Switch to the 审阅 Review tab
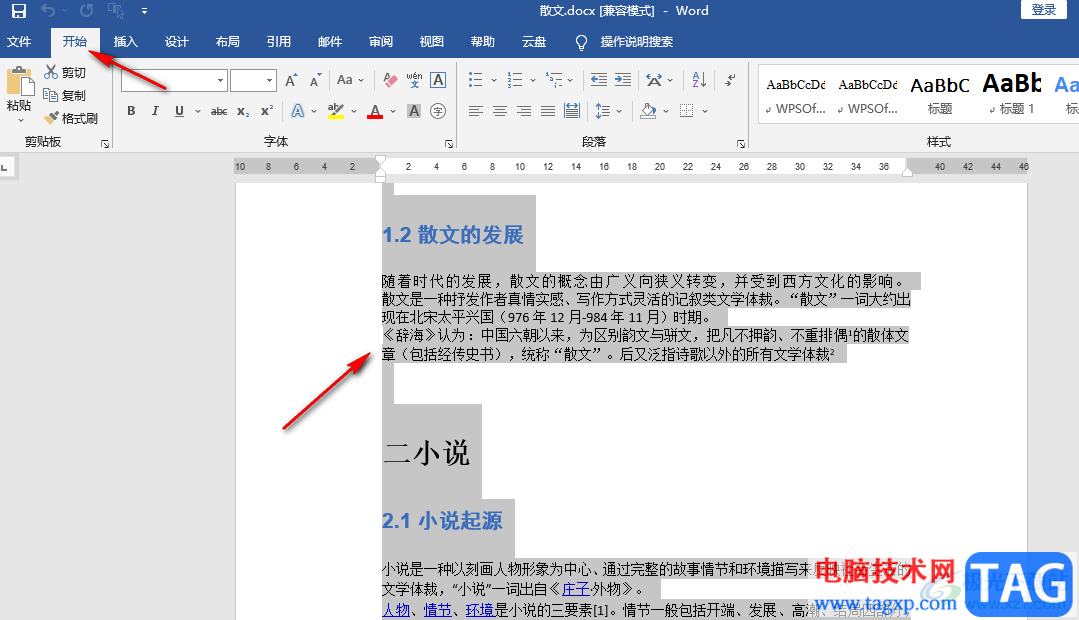1079x620 pixels. coord(381,42)
